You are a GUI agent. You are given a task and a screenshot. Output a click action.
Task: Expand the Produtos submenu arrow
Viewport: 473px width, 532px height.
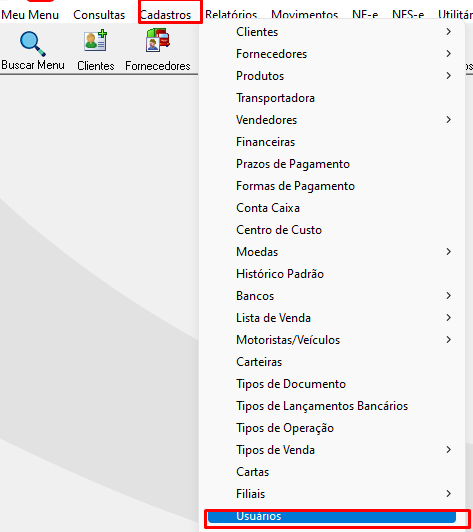pyautogui.click(x=449, y=76)
